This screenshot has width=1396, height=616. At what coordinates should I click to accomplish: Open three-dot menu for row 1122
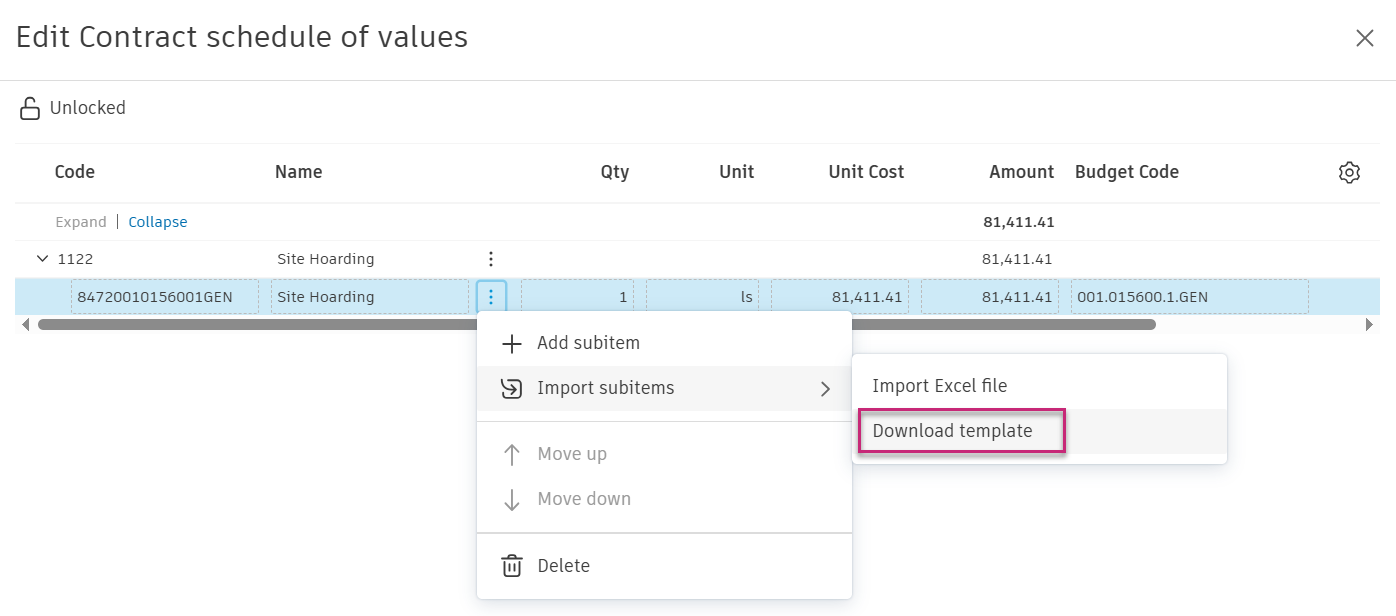click(x=490, y=259)
